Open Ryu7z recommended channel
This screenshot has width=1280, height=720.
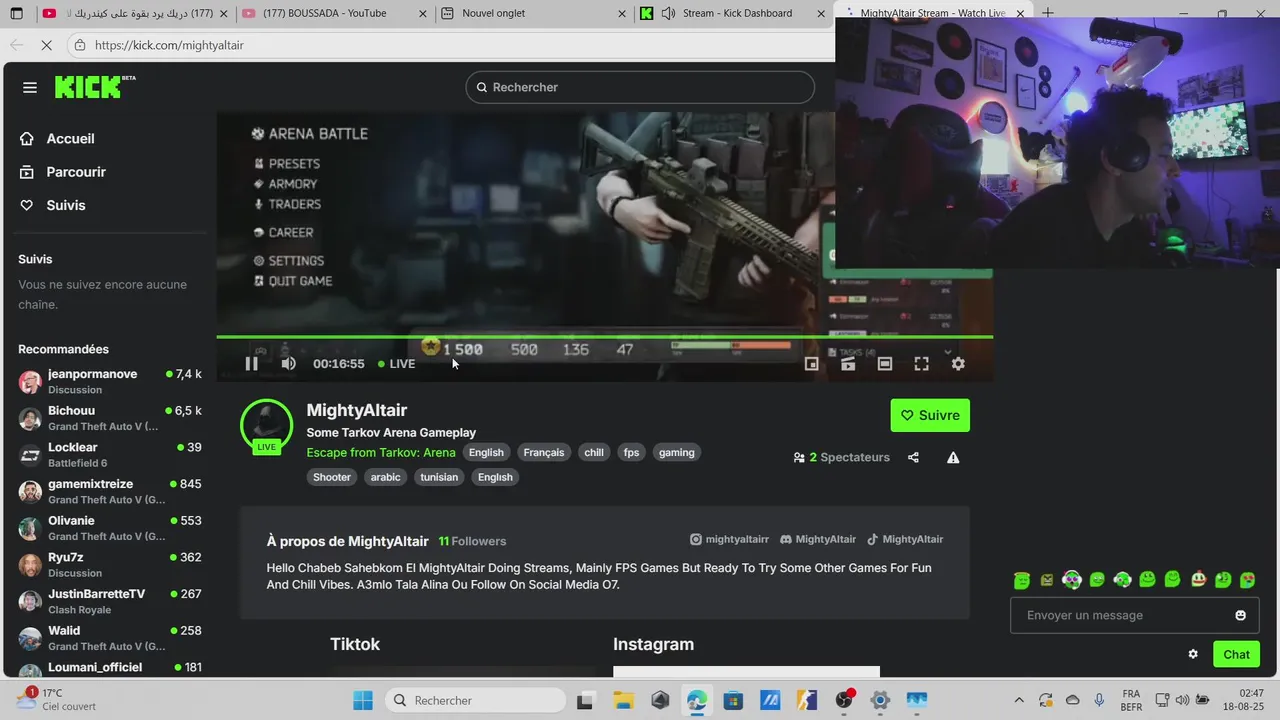click(x=110, y=565)
